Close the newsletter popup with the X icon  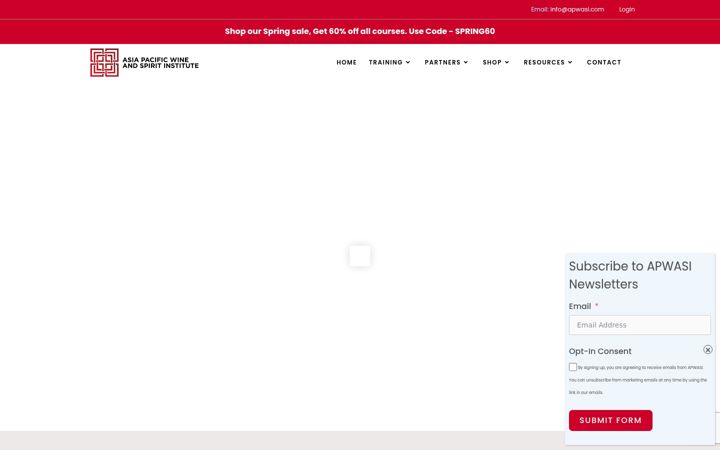click(x=708, y=349)
